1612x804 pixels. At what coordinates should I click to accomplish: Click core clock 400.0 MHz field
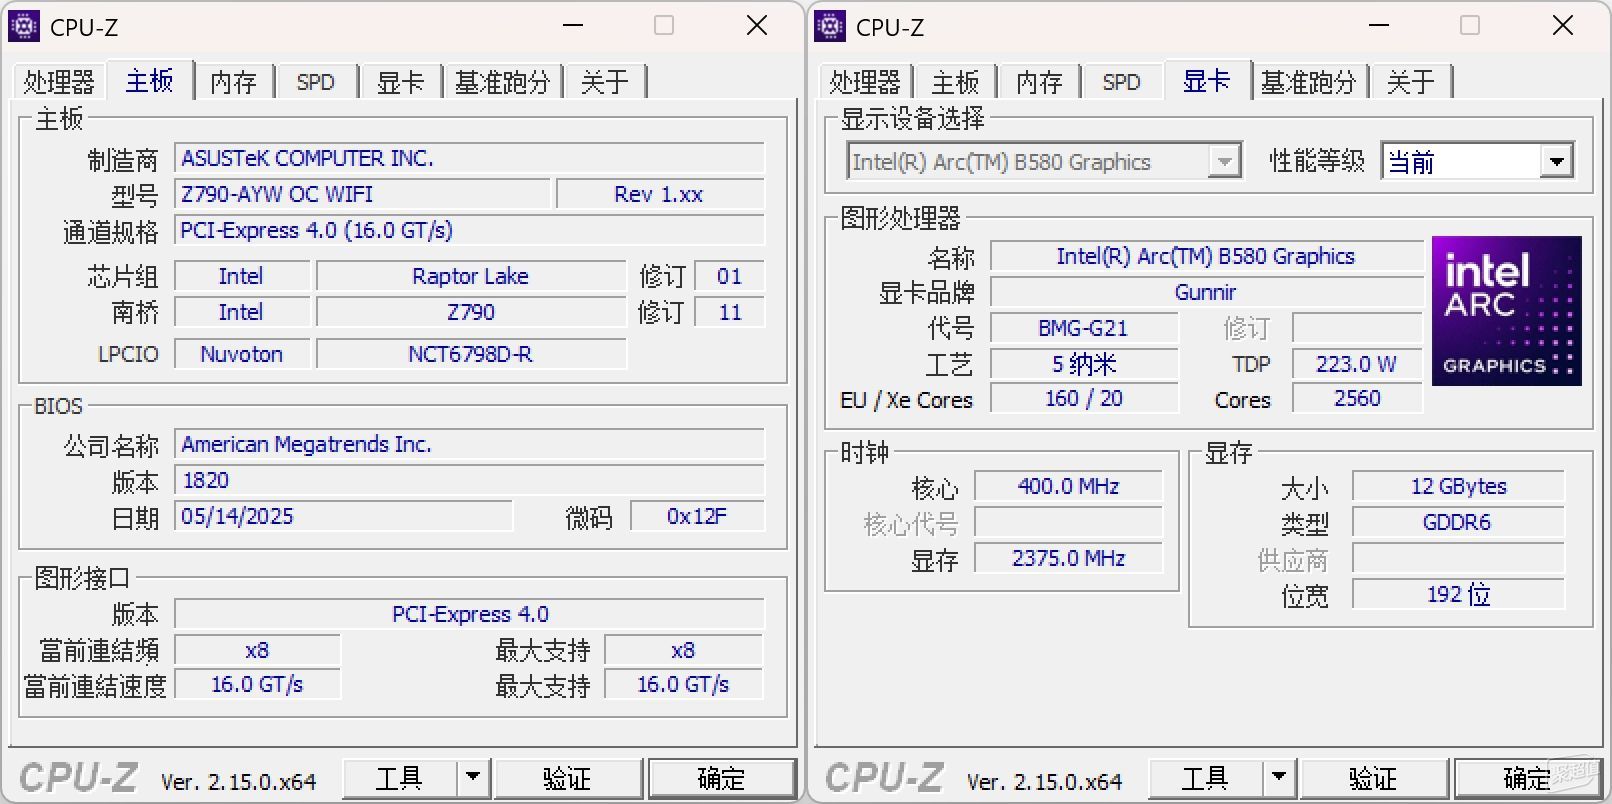tap(1069, 486)
